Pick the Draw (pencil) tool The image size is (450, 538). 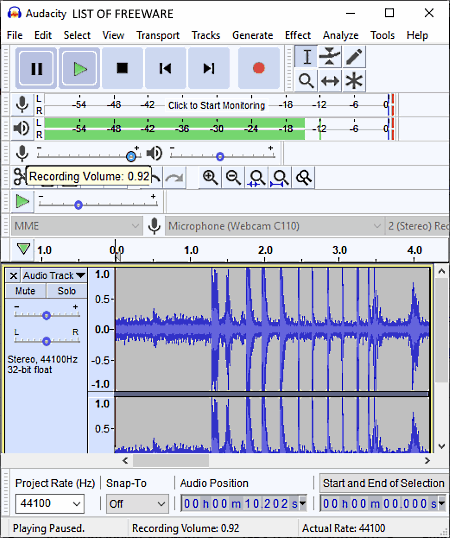[354, 57]
